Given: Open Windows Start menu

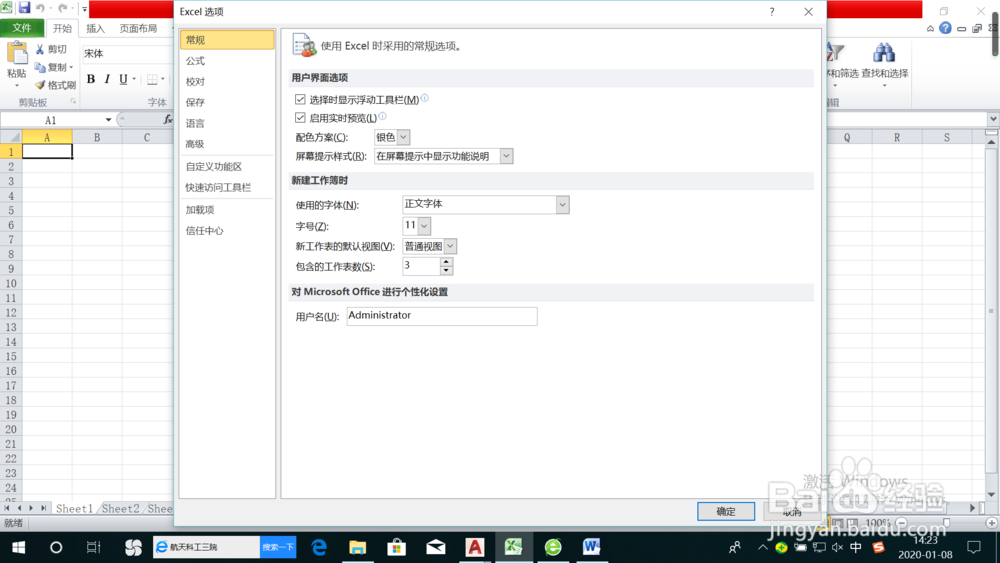Looking at the screenshot, I should tap(18, 547).
